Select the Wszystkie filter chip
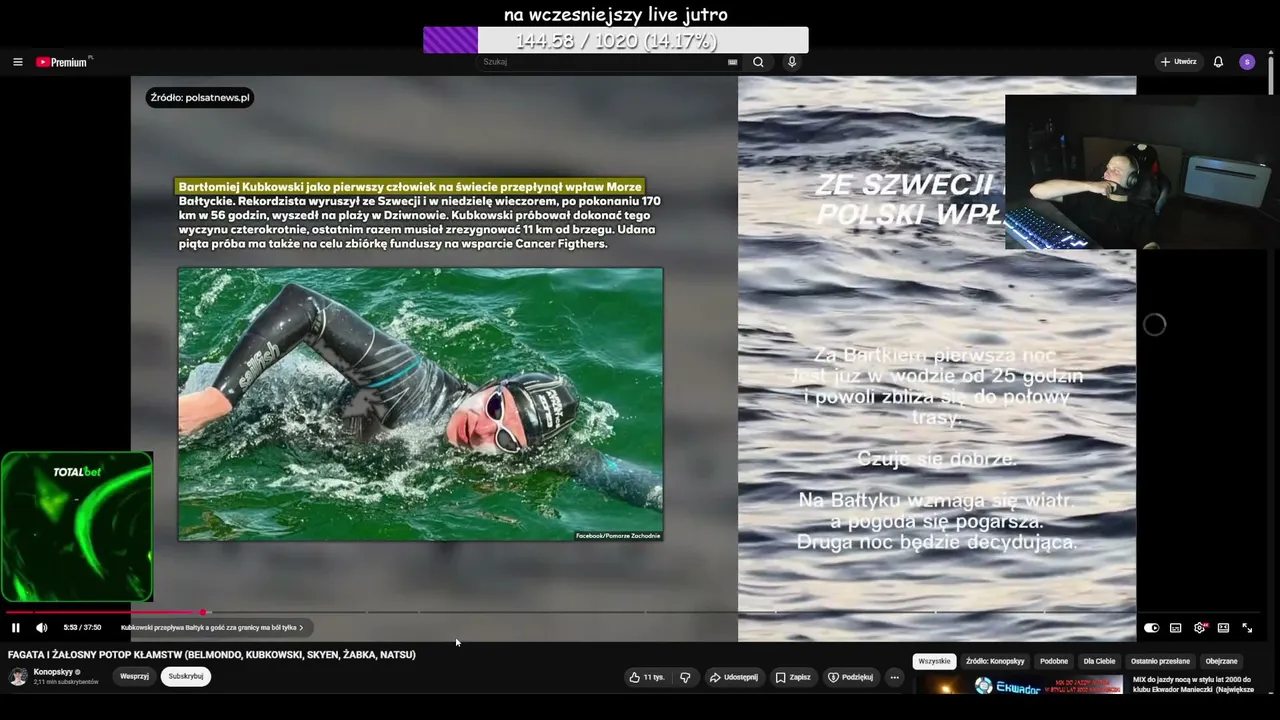Viewport: 1280px width, 720px height. [935, 661]
